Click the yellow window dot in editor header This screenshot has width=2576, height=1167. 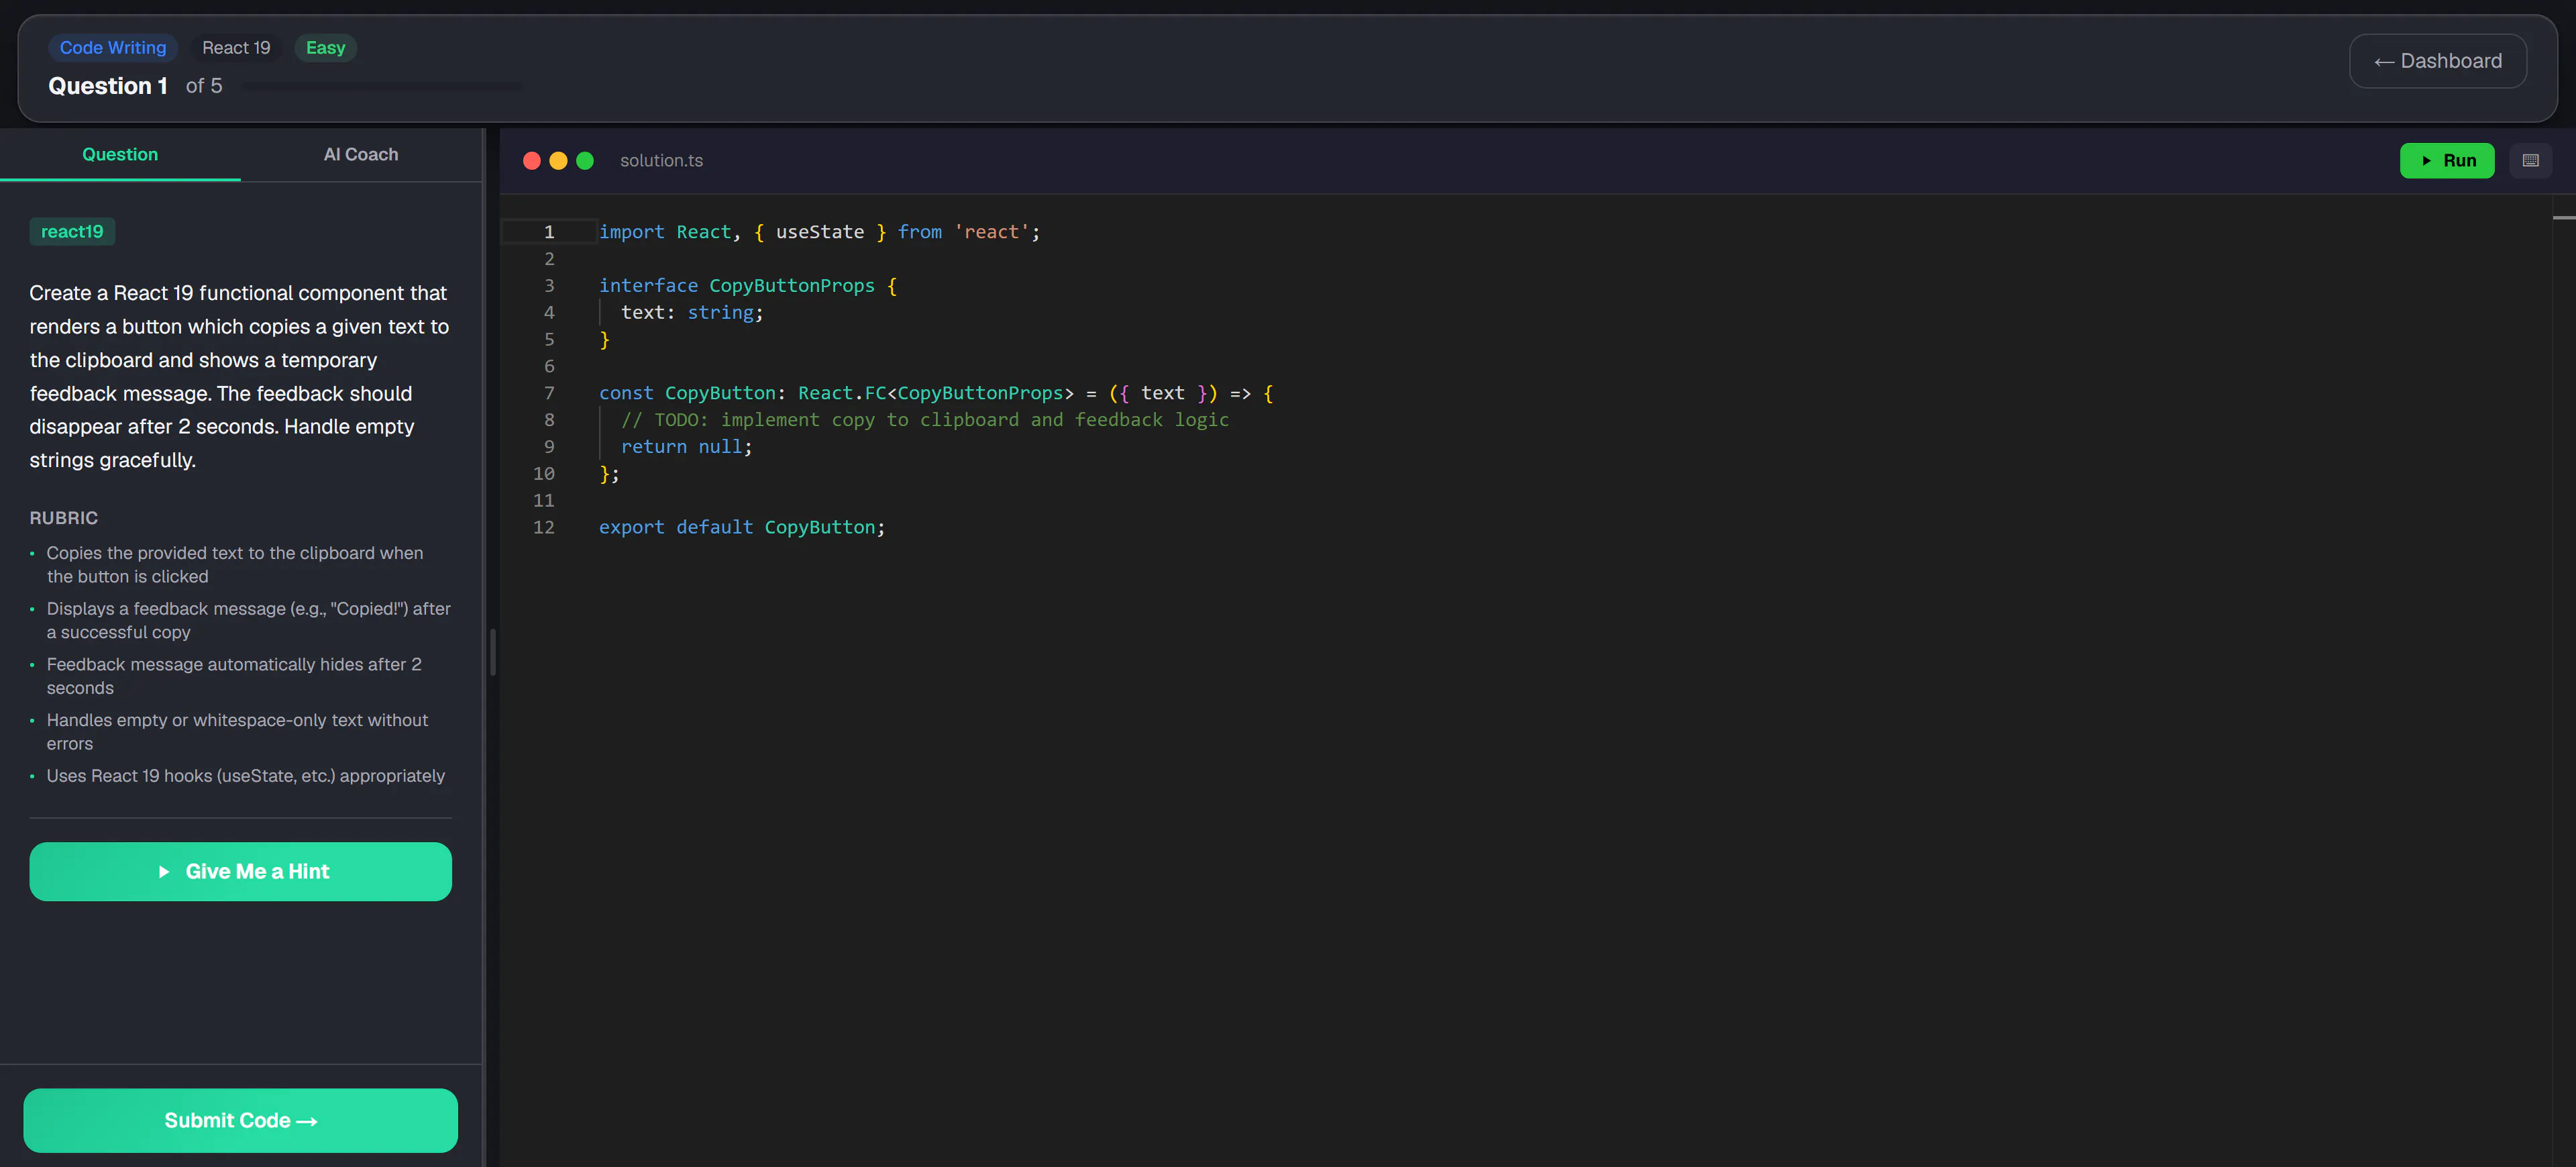(x=558, y=161)
